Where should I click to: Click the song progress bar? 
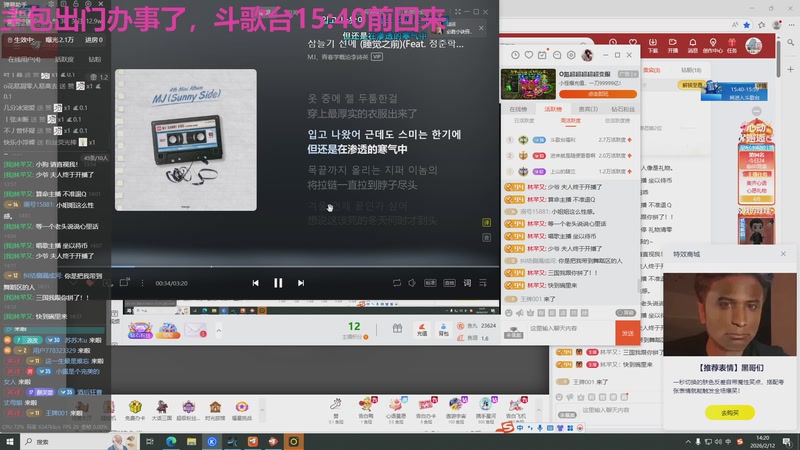click(x=305, y=266)
